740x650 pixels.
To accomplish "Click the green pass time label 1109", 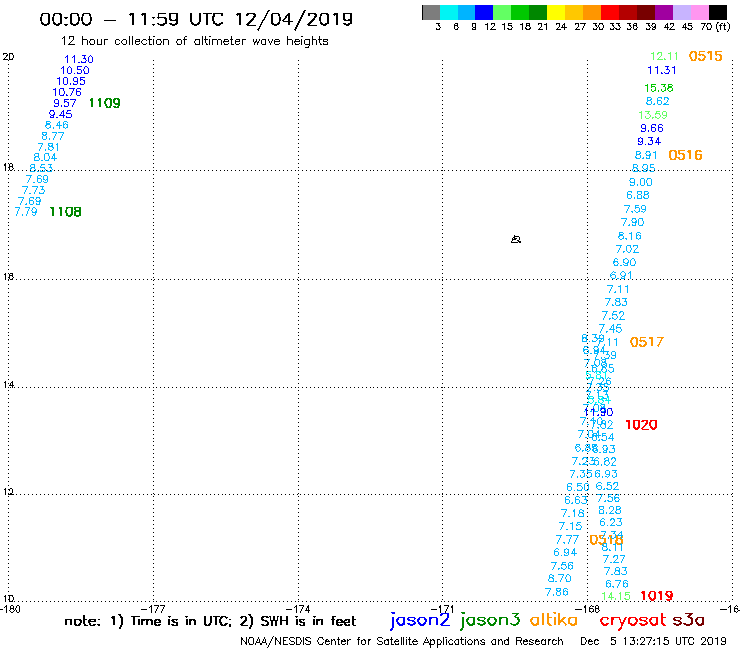I will [x=104, y=103].
